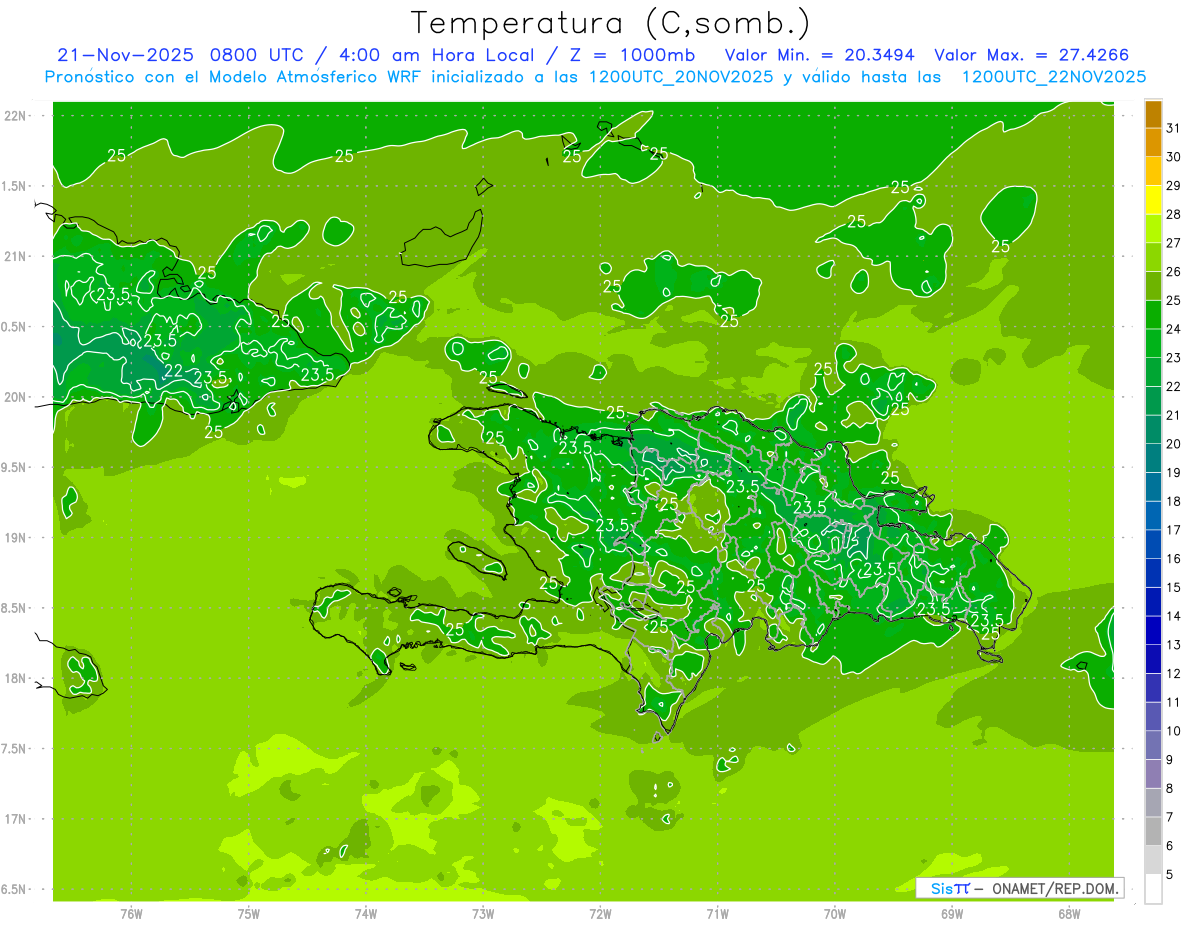Click the '18N' latitude axis label
The image size is (1200, 927).
pos(15,678)
